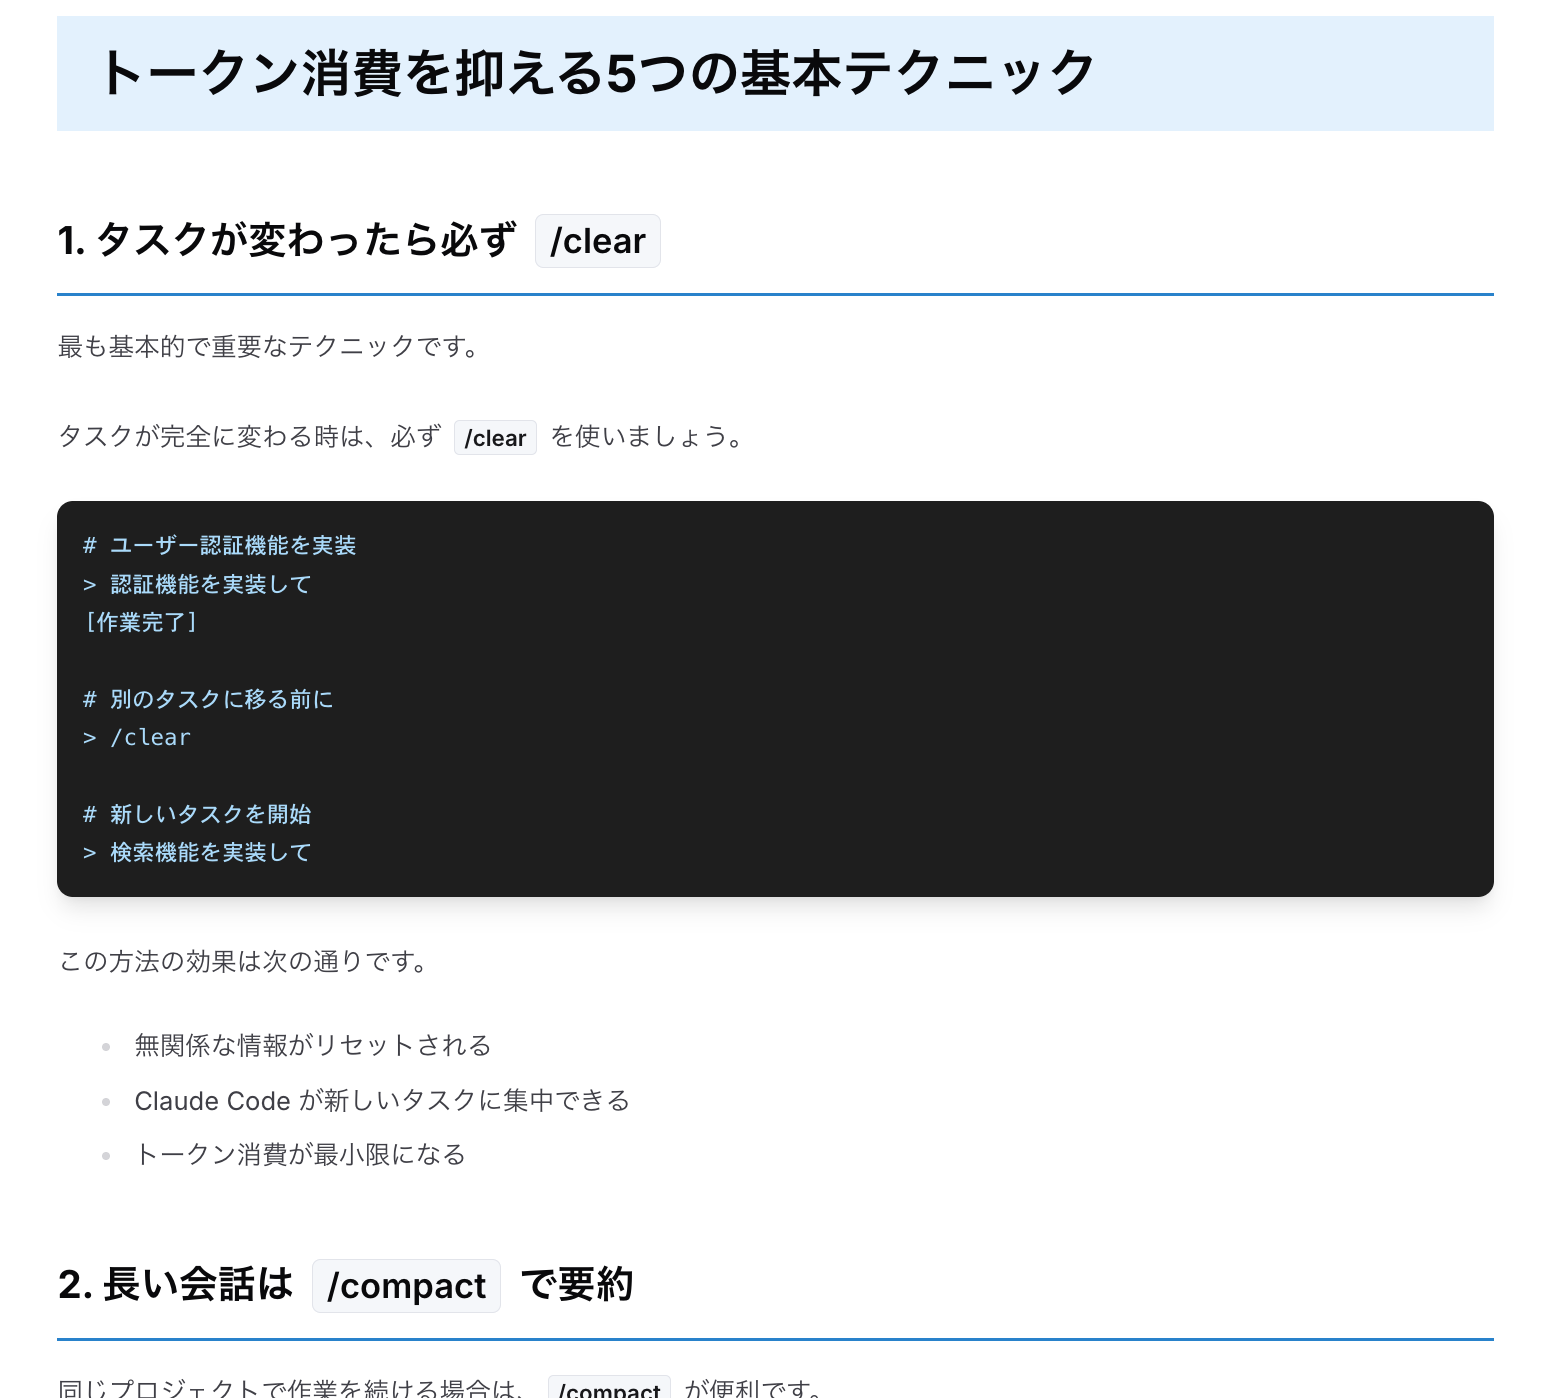Screen dimensions: 1556x1398
Task: Click the /compact code tag in heading 2
Action: coord(406,1286)
